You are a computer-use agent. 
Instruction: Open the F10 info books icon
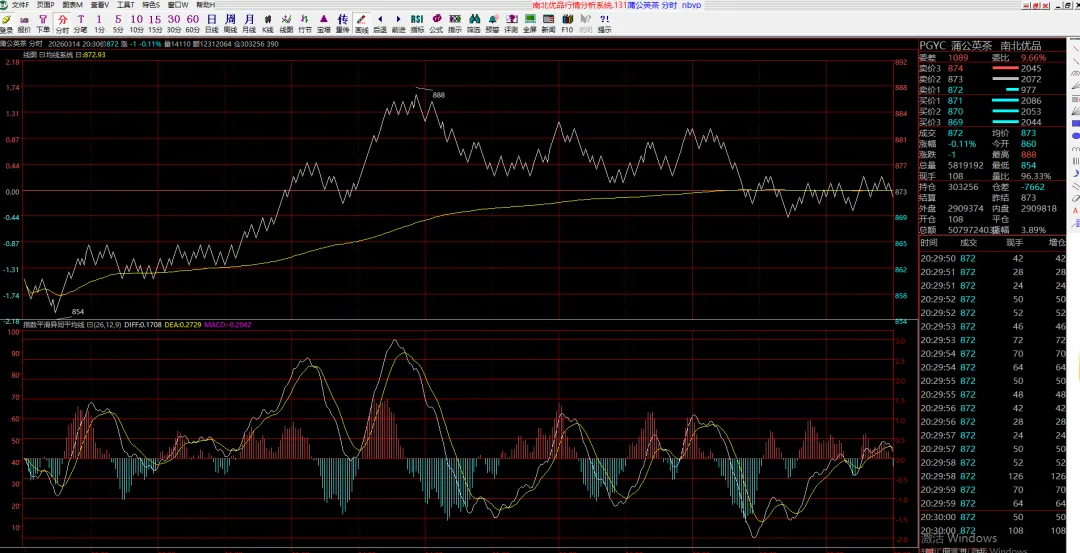567,23
